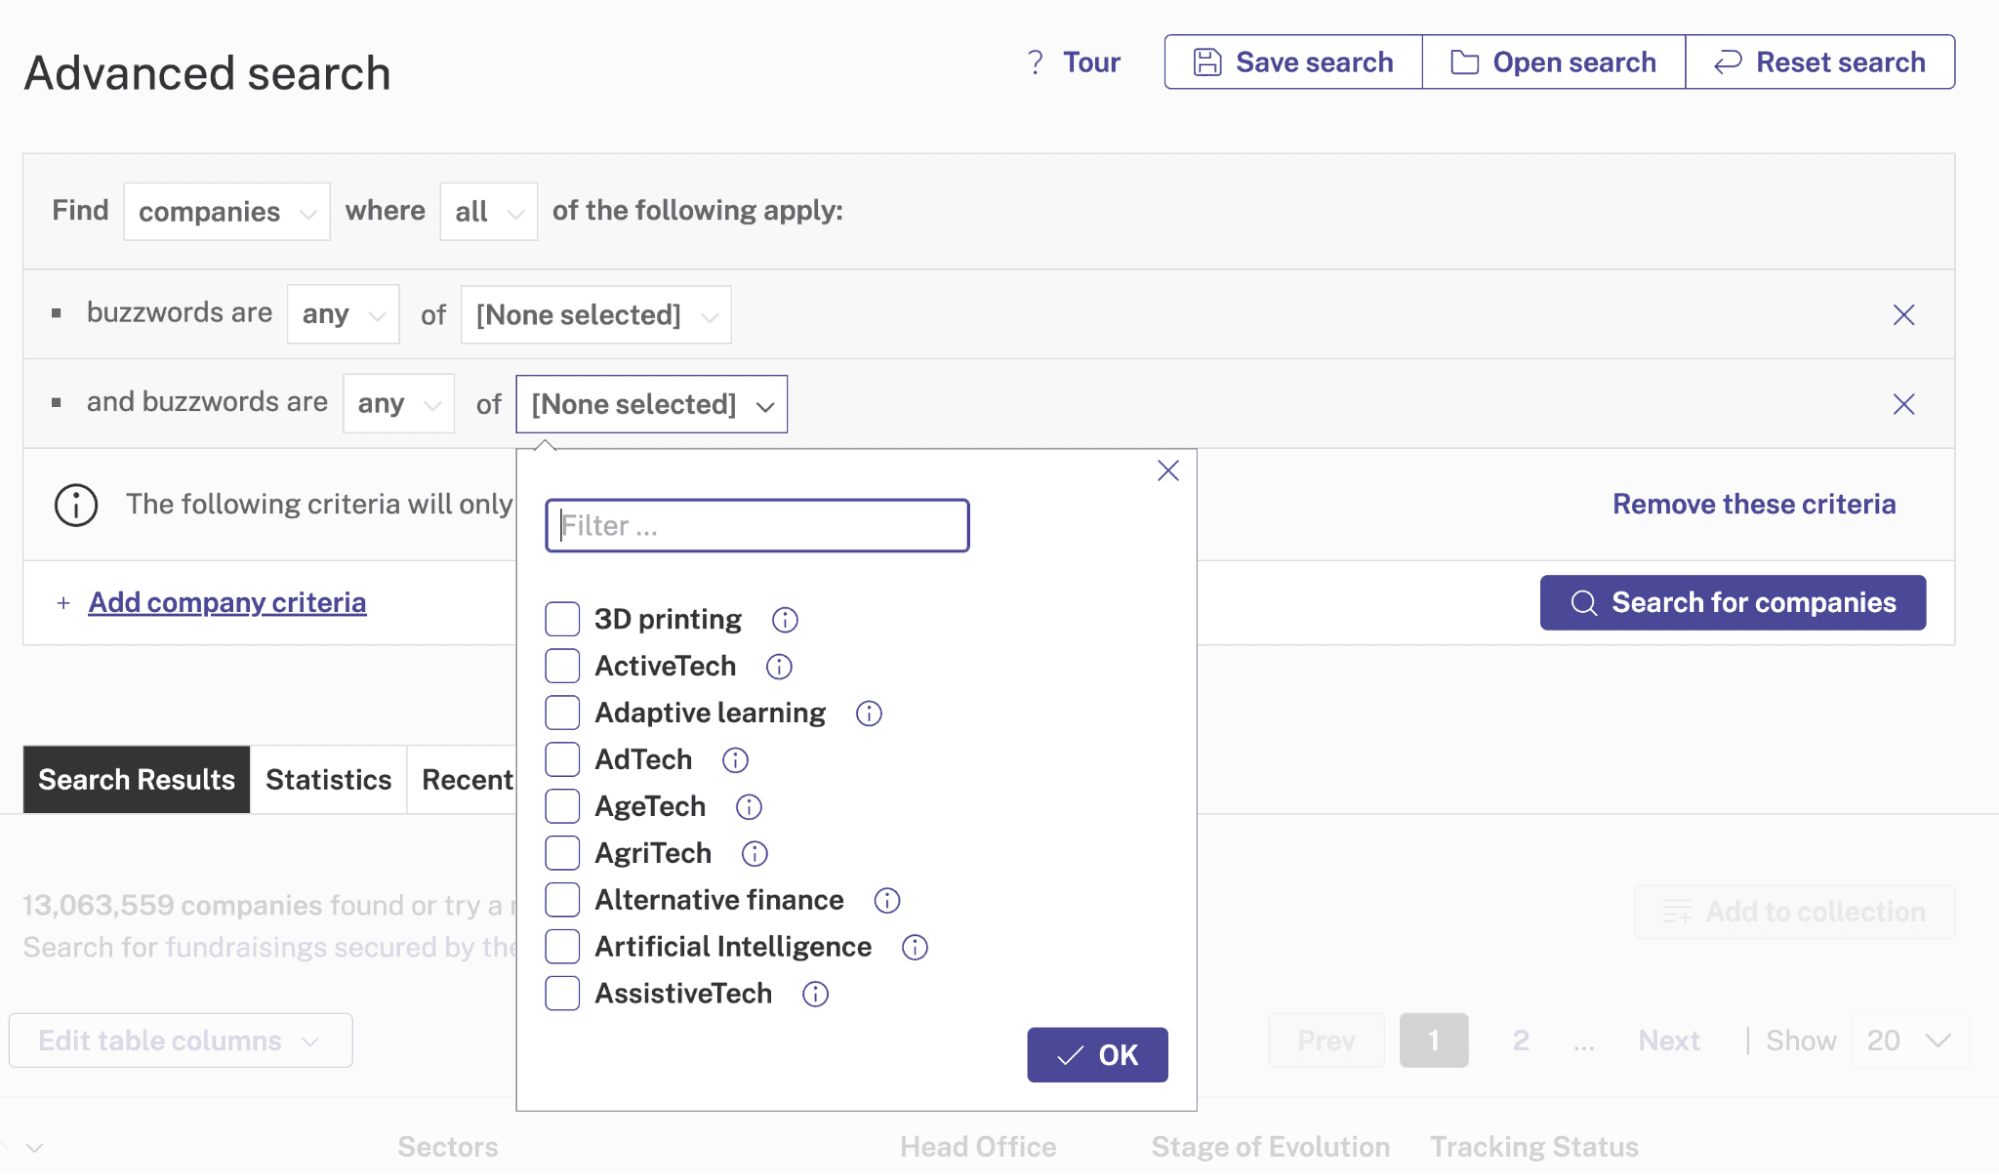Viewport: 1999px width, 1175px height.
Task: Open the first [None selected] buzzwords dropdown
Action: pos(596,315)
